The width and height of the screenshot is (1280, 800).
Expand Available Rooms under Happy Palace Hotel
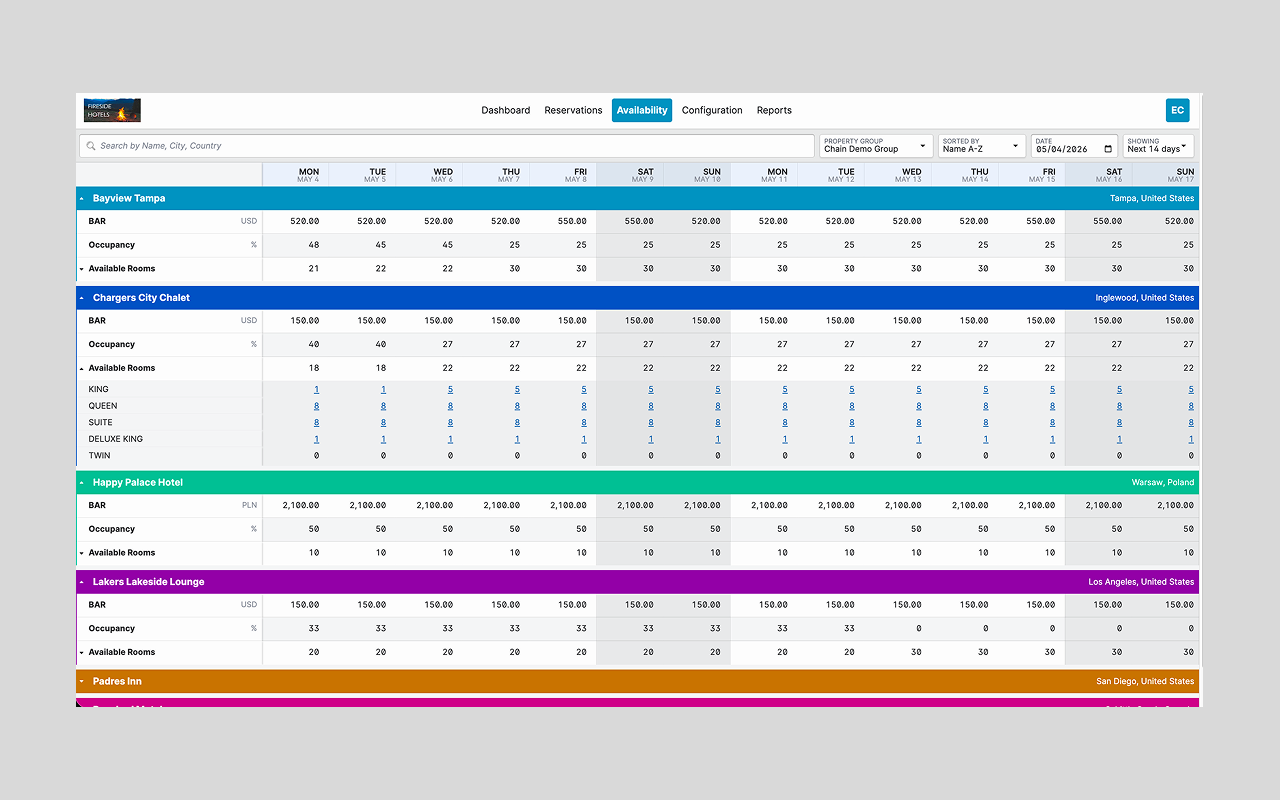[82, 553]
